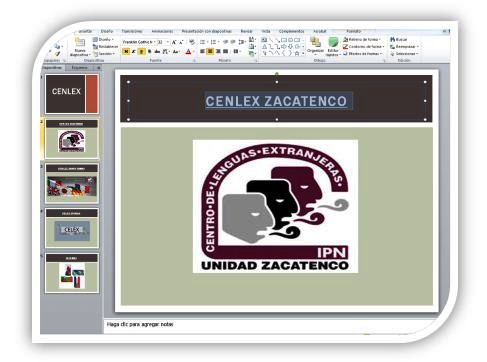Open the font size combo box

[x=163, y=42]
